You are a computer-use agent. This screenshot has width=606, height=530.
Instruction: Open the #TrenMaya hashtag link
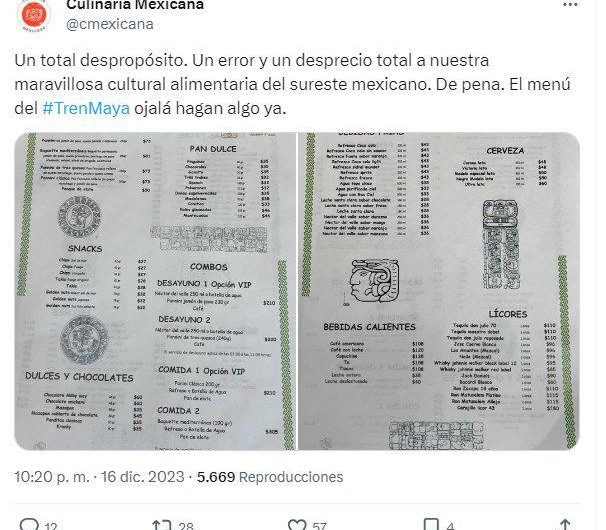86,108
